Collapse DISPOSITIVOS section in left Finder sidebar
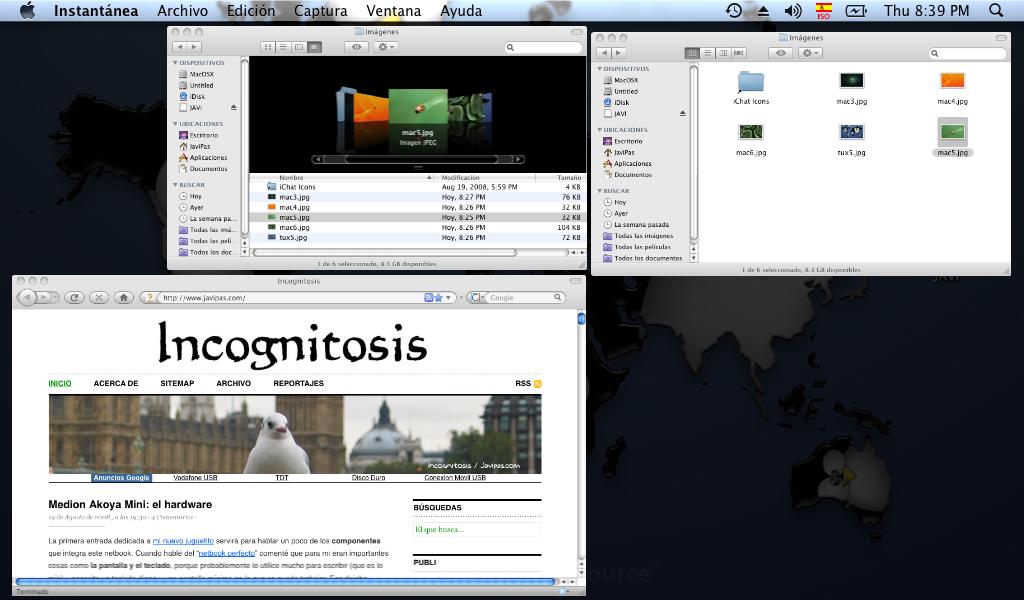This screenshot has height=600, width=1024. click(x=175, y=63)
